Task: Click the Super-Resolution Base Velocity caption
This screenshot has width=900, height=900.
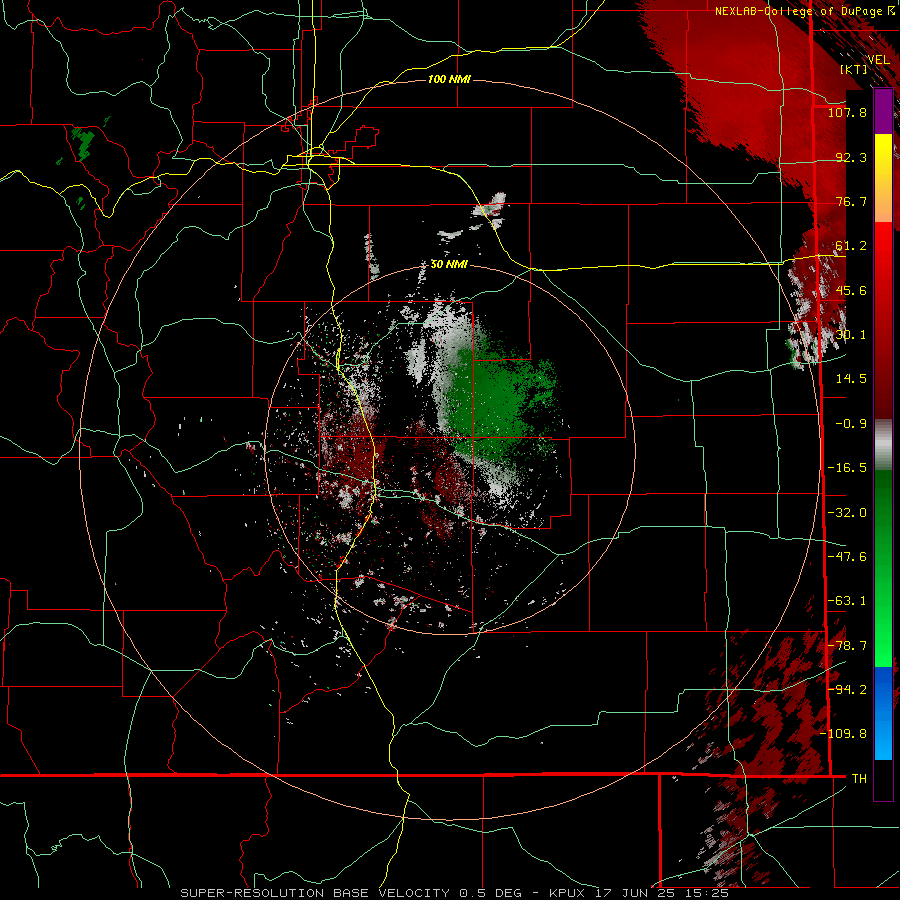Action: 455,893
